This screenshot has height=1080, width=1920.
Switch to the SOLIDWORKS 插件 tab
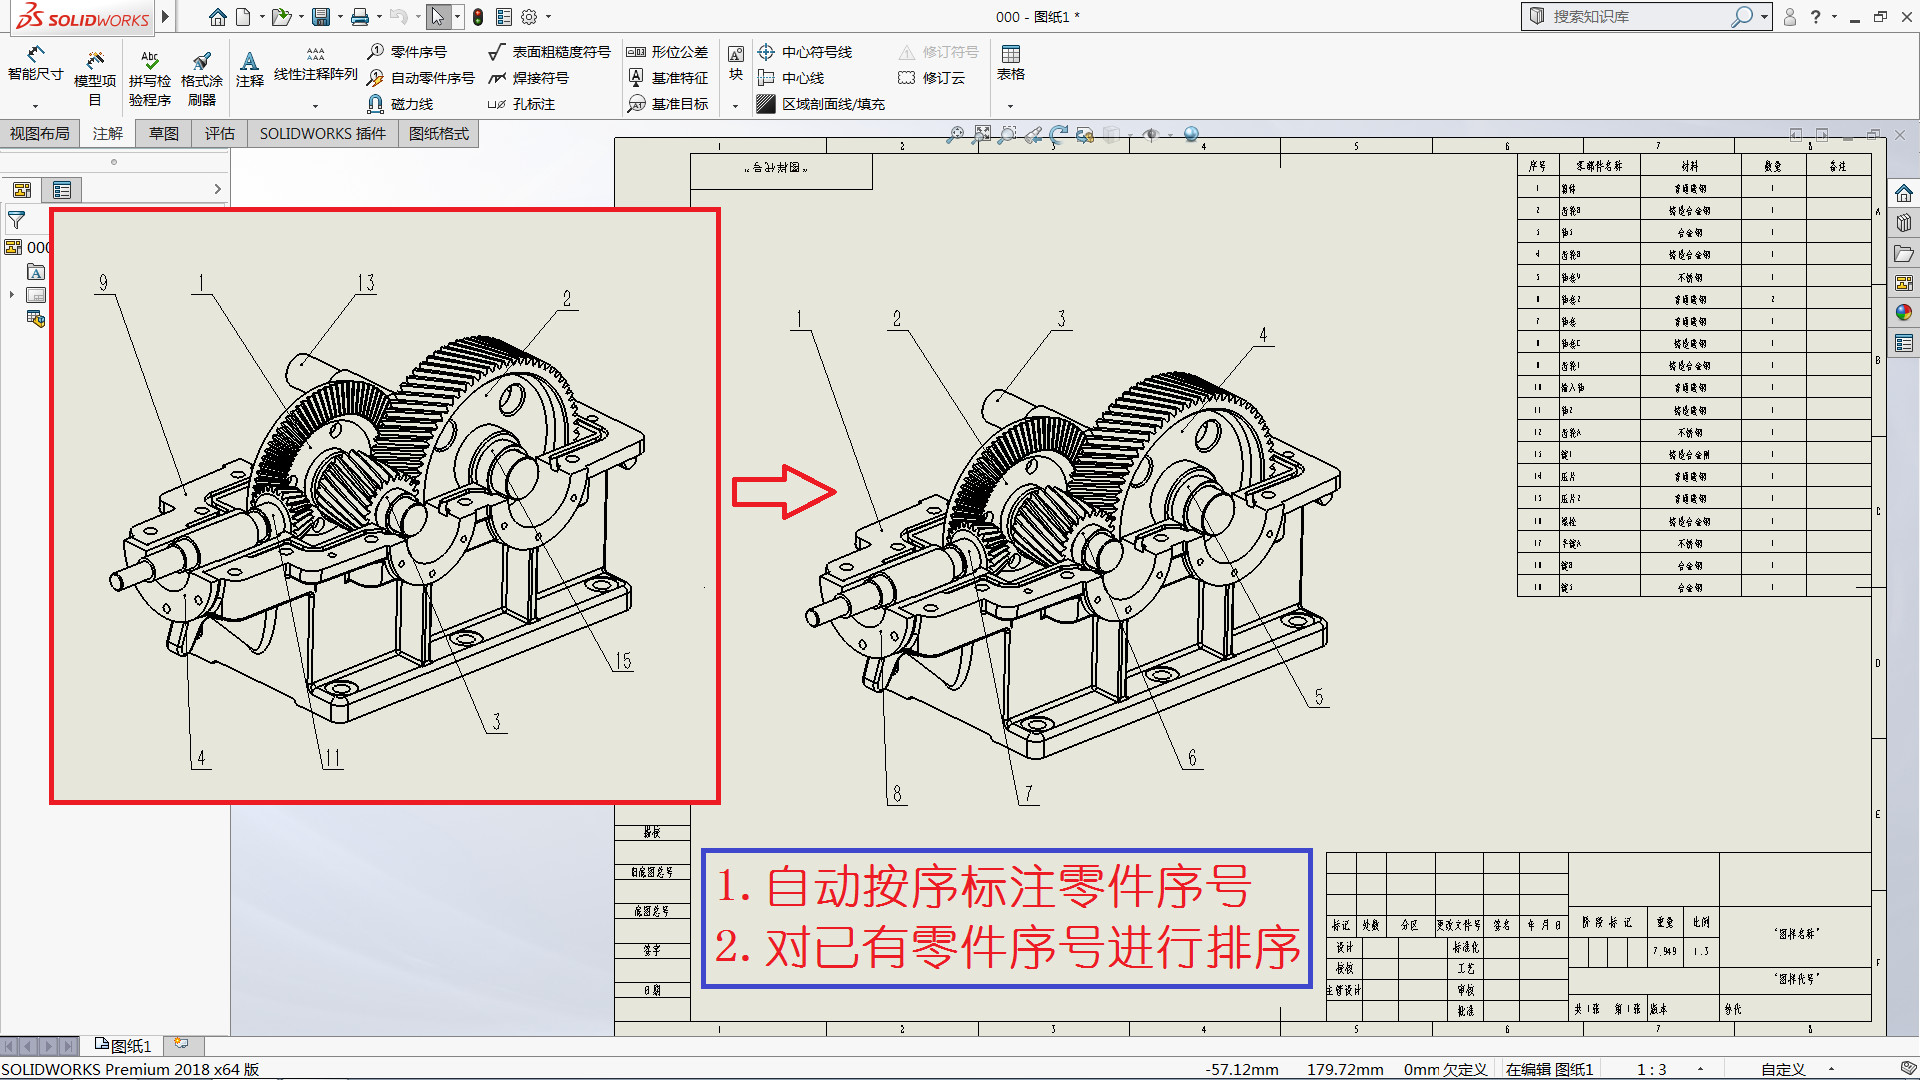[323, 134]
